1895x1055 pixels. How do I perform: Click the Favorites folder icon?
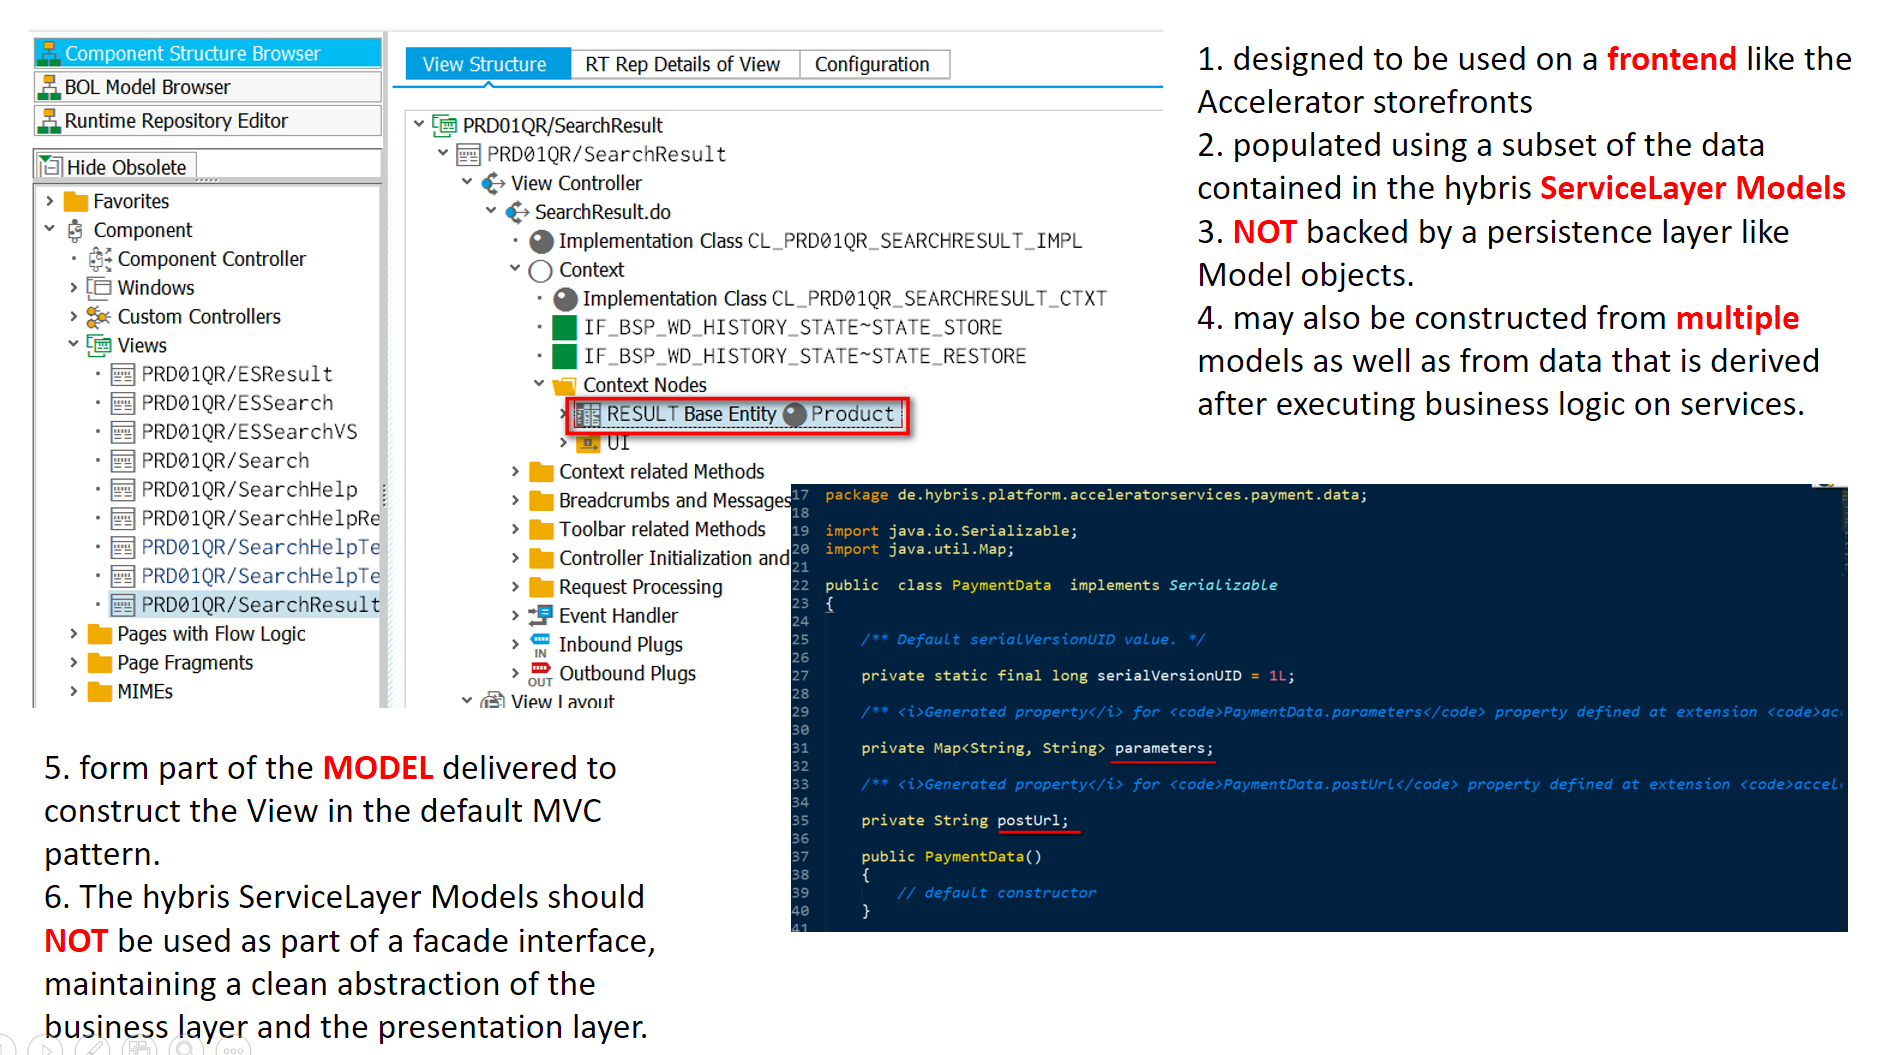click(x=76, y=201)
